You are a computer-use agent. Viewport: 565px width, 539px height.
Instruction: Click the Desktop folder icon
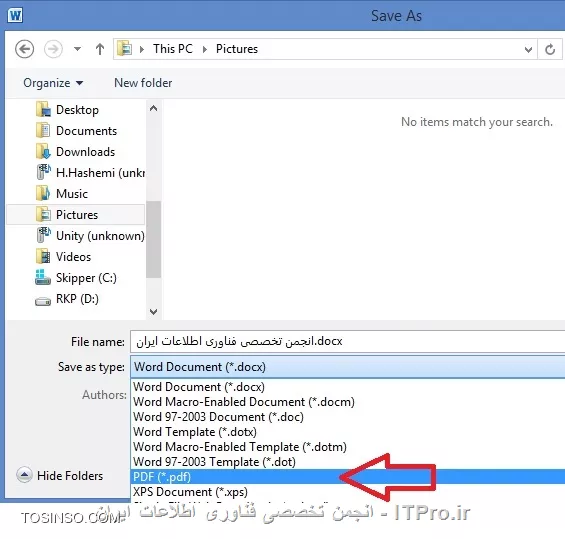pyautogui.click(x=43, y=110)
